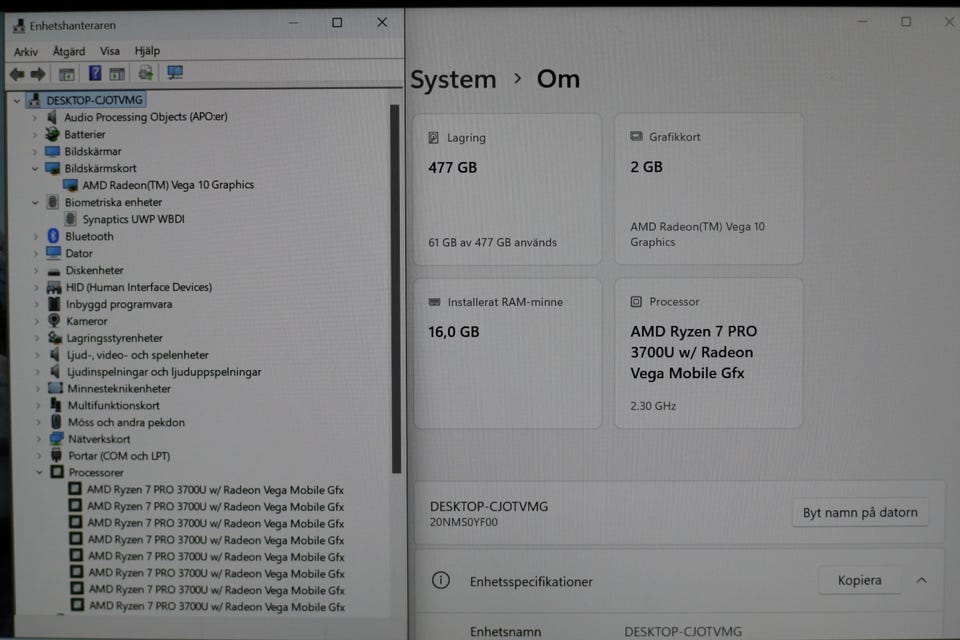Click the 20NMS0YF00 model text
This screenshot has width=960, height=640.
(x=463, y=522)
